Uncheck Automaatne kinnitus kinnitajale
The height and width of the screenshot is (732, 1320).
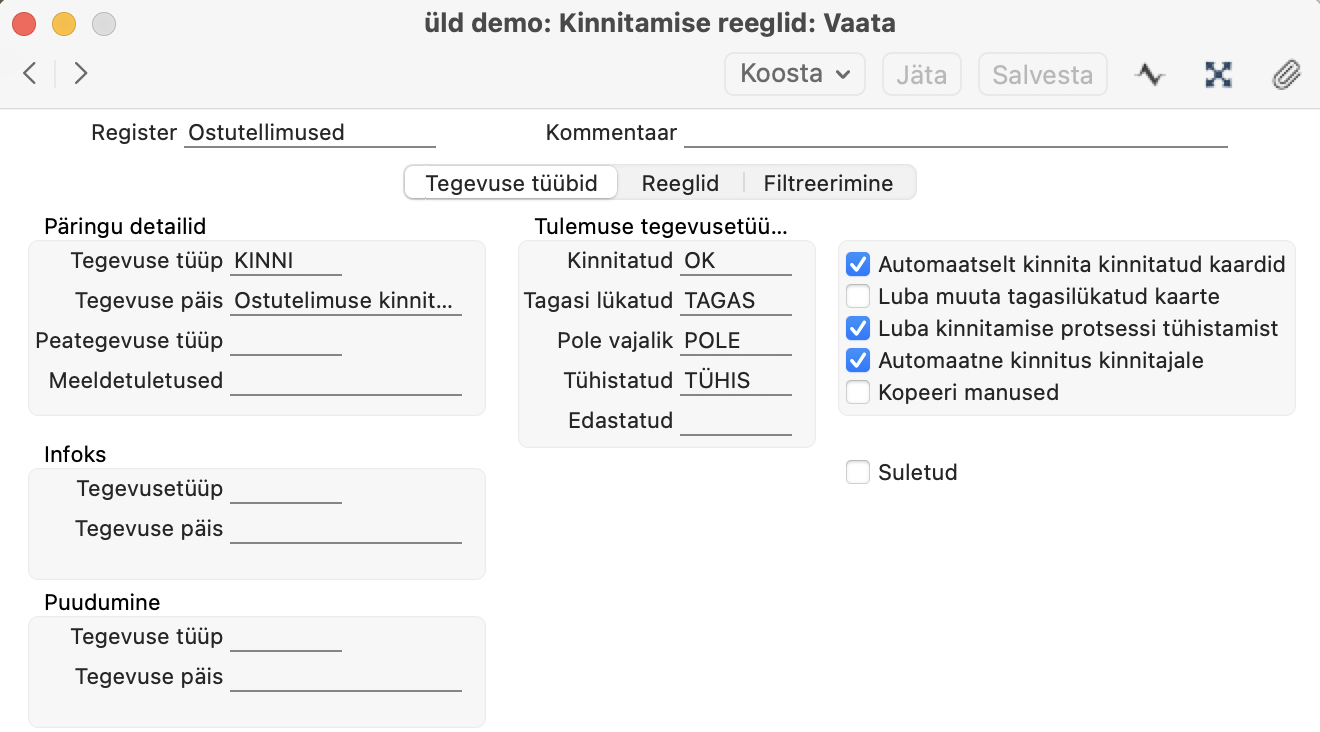pos(858,360)
